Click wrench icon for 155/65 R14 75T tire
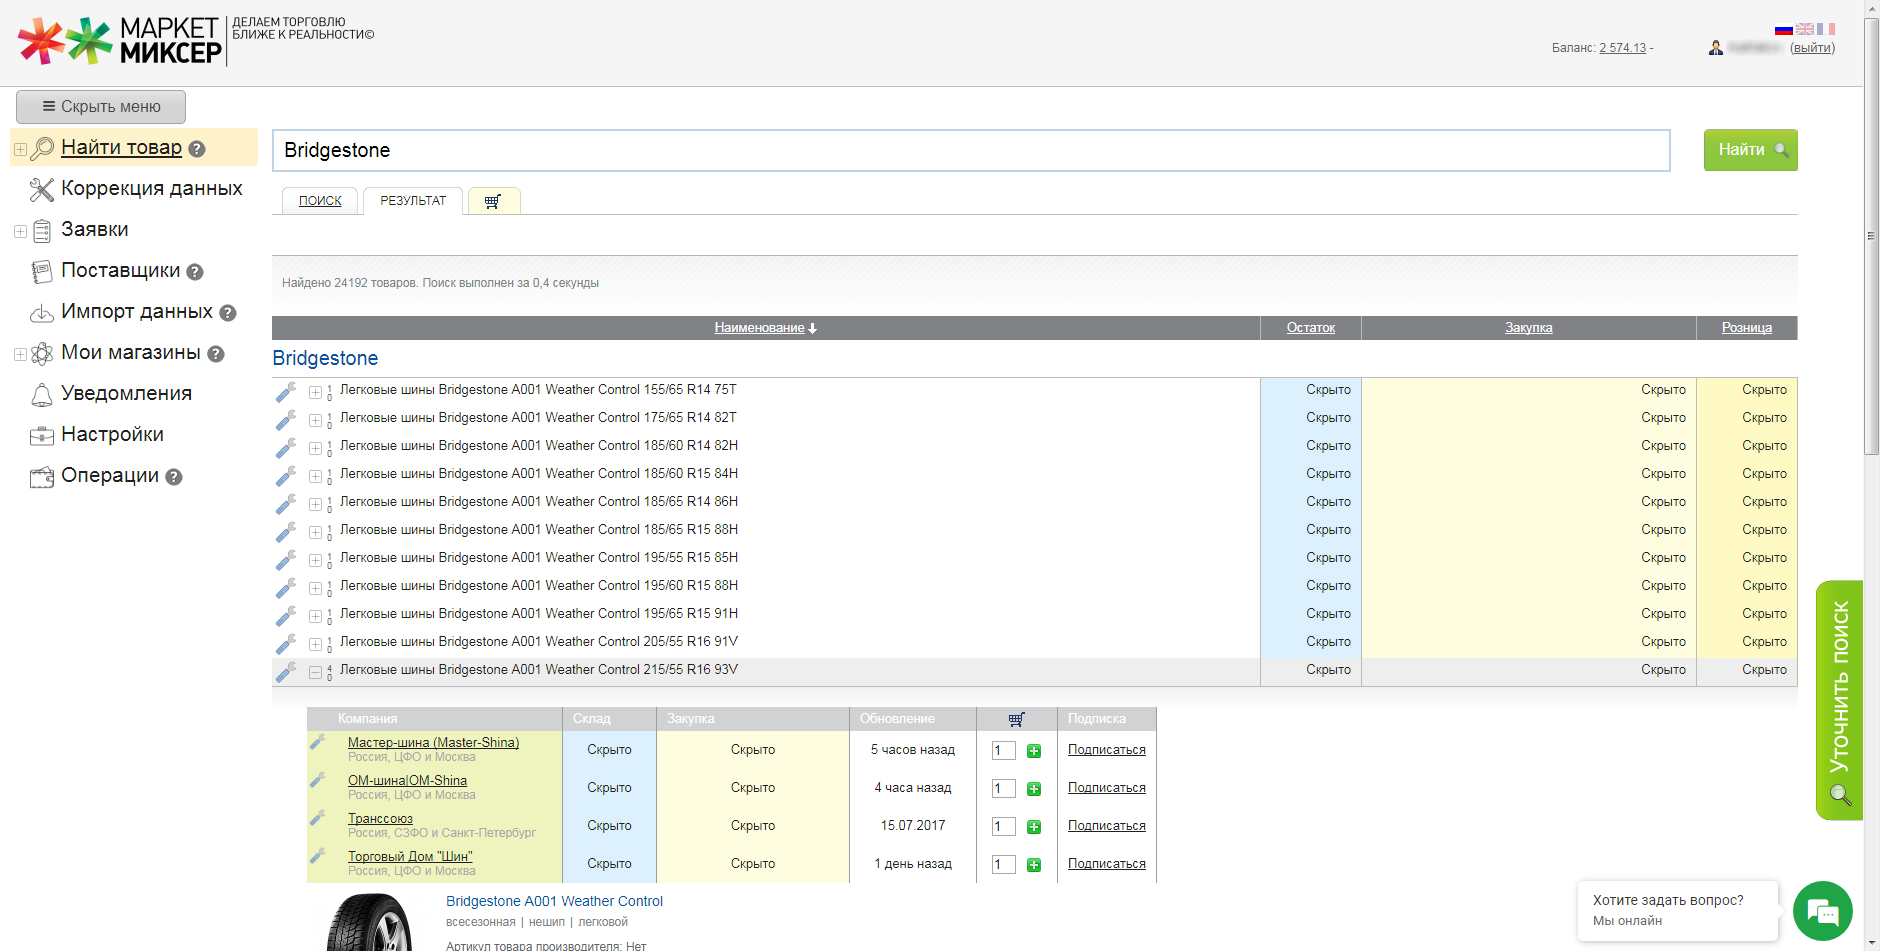1880x951 pixels. pos(286,391)
